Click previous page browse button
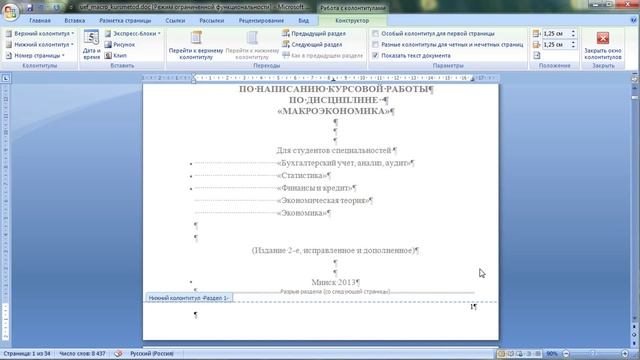The image size is (640, 360). [635, 327]
